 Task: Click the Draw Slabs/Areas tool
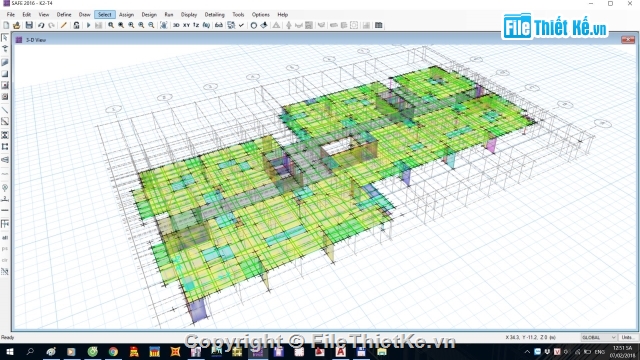click(x=5, y=62)
